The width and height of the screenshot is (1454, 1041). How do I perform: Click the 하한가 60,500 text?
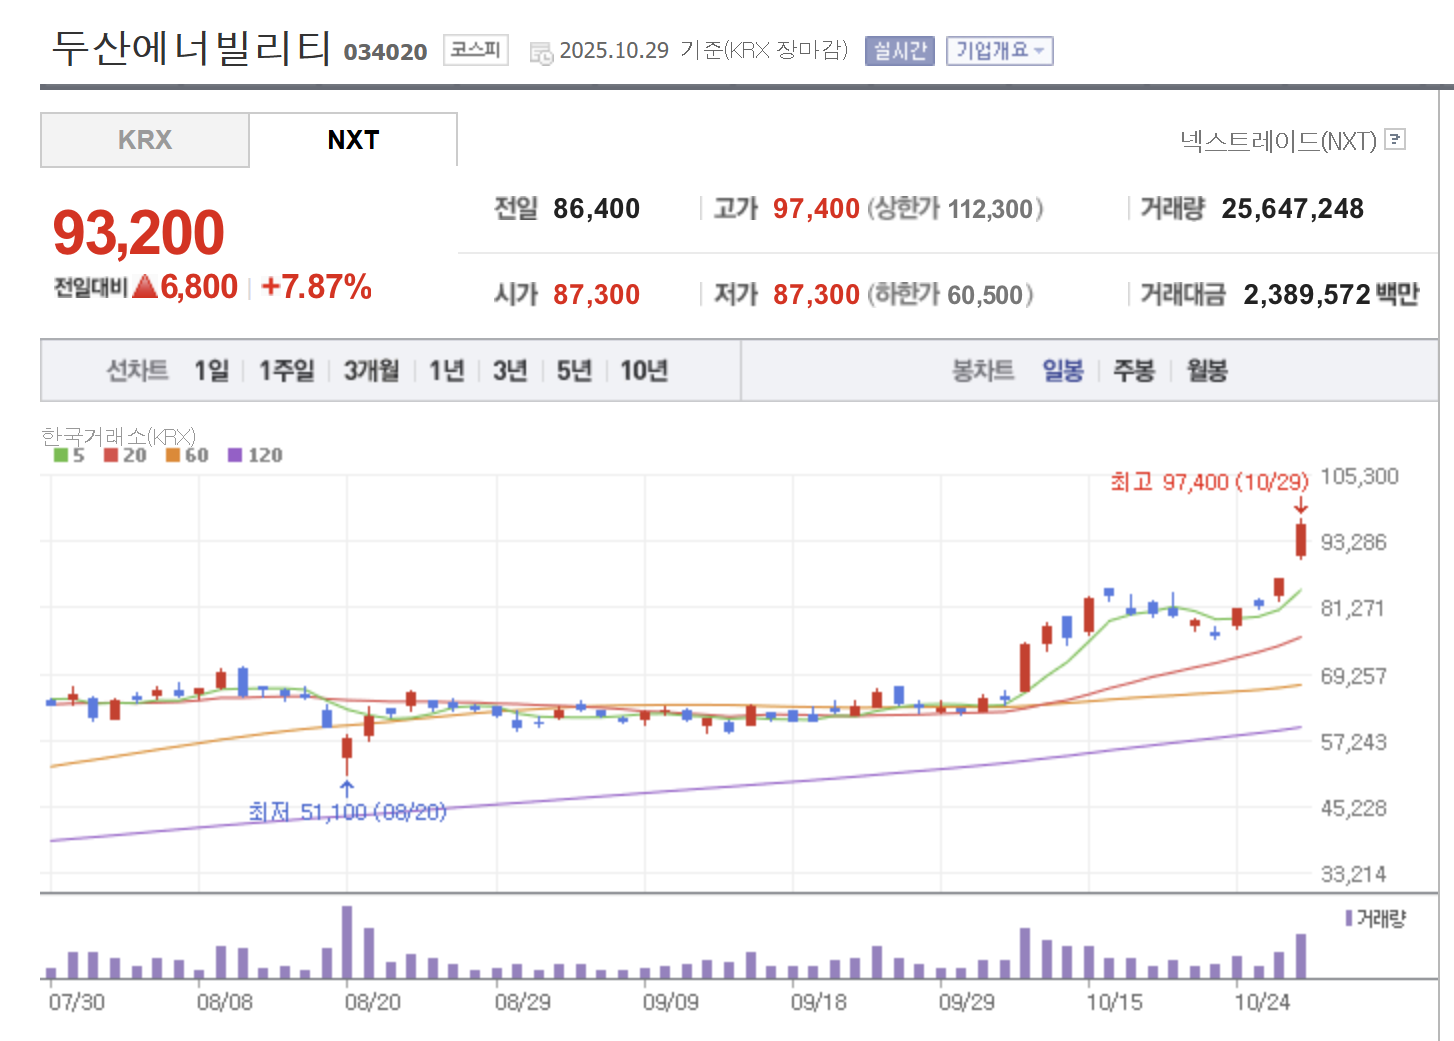tap(950, 294)
